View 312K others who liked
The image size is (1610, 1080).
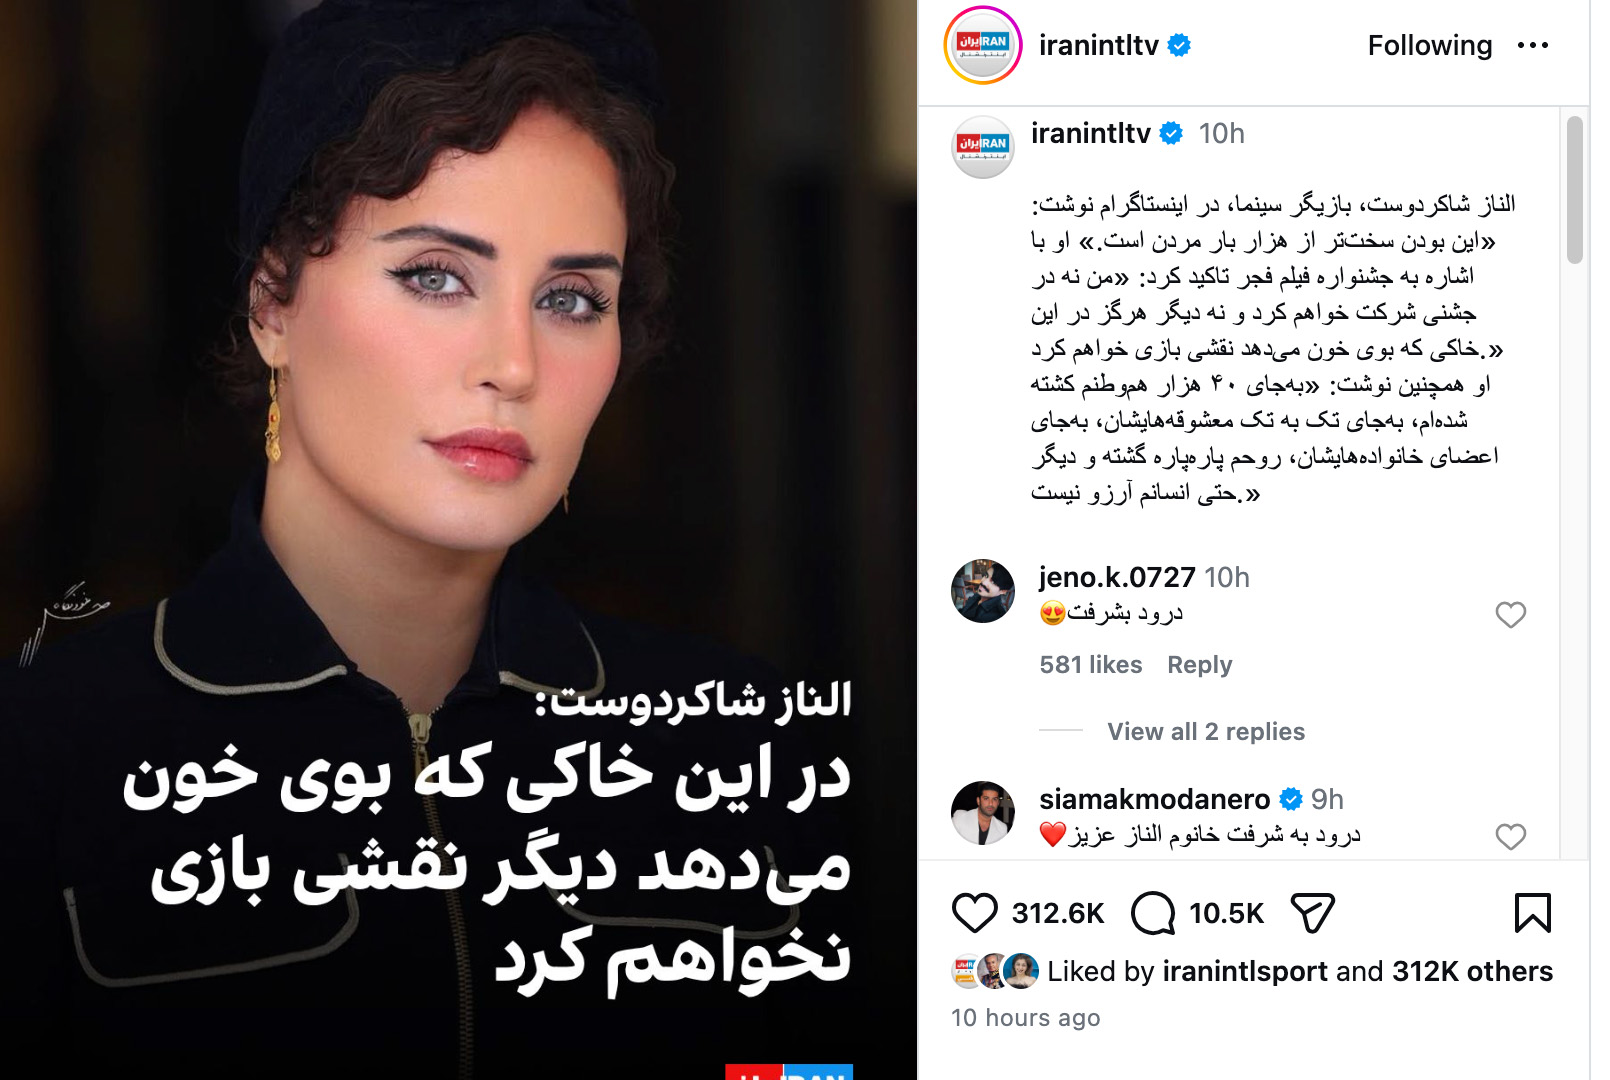[x=1472, y=971]
